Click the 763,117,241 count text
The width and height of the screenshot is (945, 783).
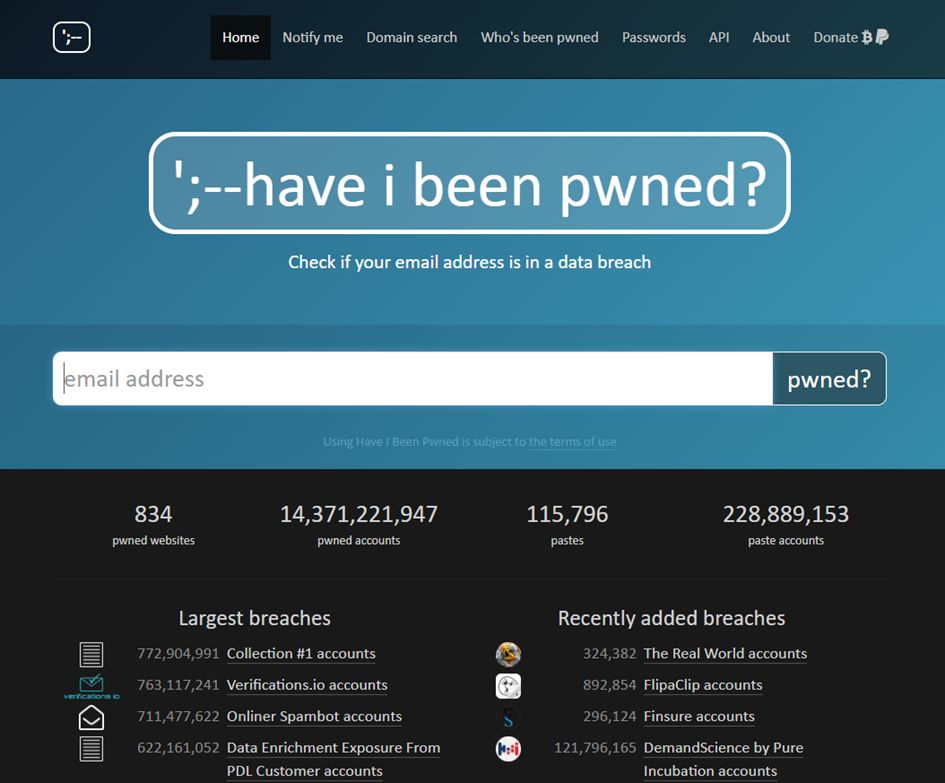tap(178, 685)
